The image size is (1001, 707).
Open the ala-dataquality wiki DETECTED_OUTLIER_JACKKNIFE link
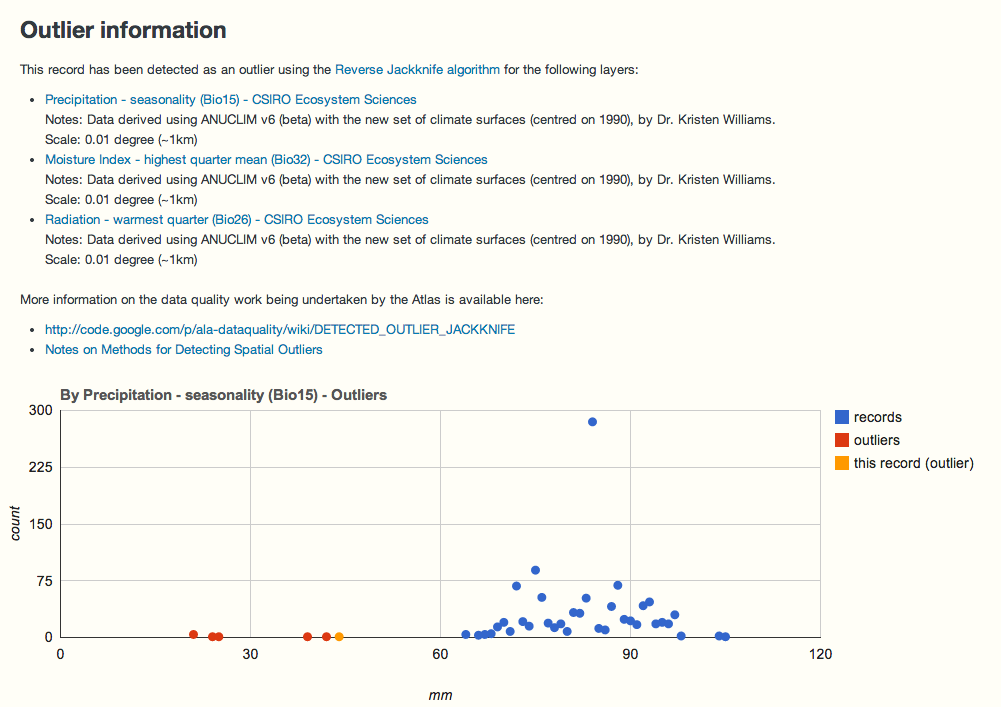click(280, 329)
